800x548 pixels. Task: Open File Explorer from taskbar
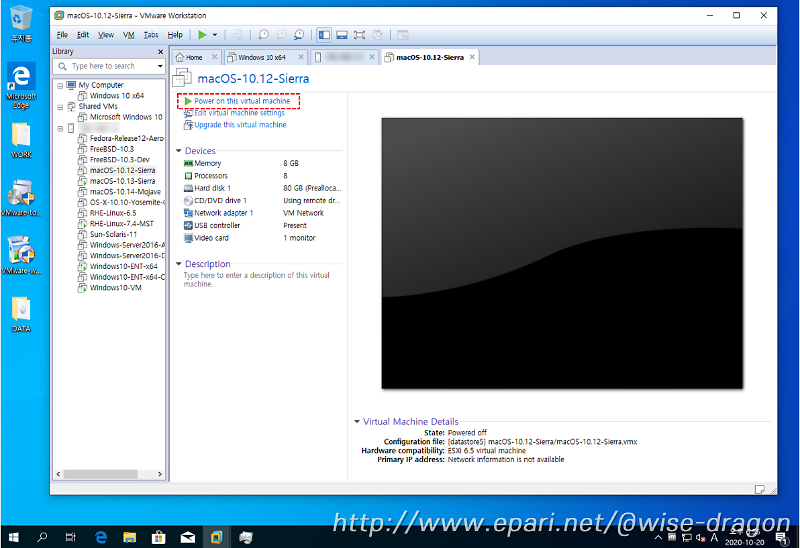pos(130,537)
